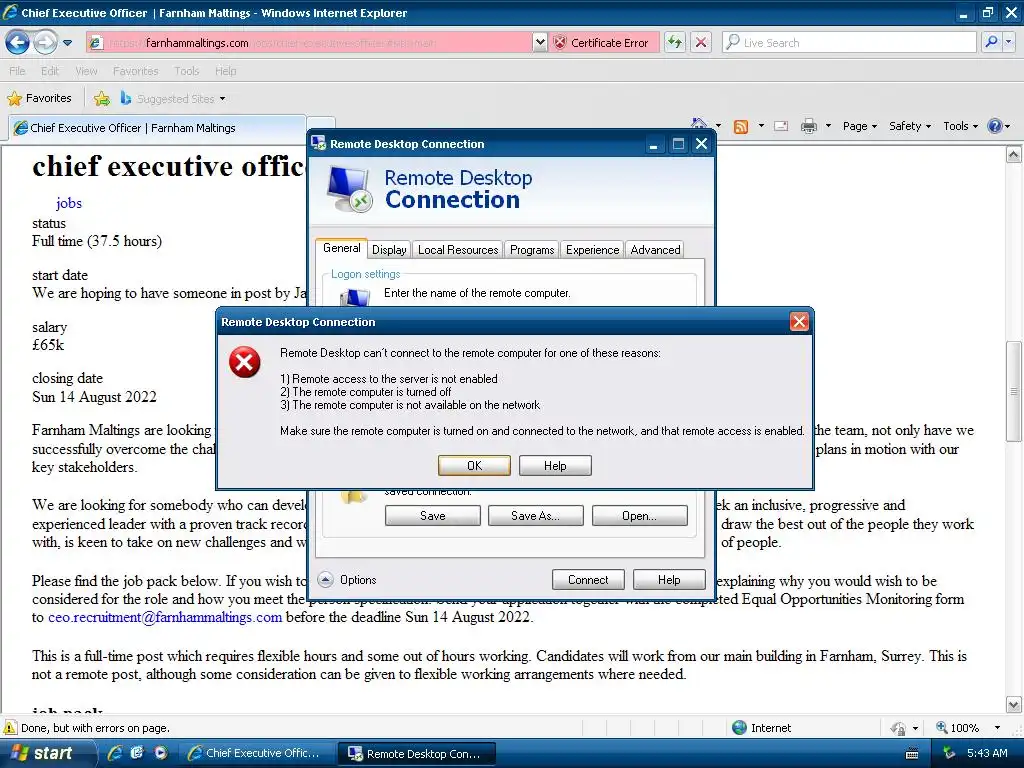The image size is (1024, 768).
Task: Click the Read Mail envelope icon
Action: [781, 126]
